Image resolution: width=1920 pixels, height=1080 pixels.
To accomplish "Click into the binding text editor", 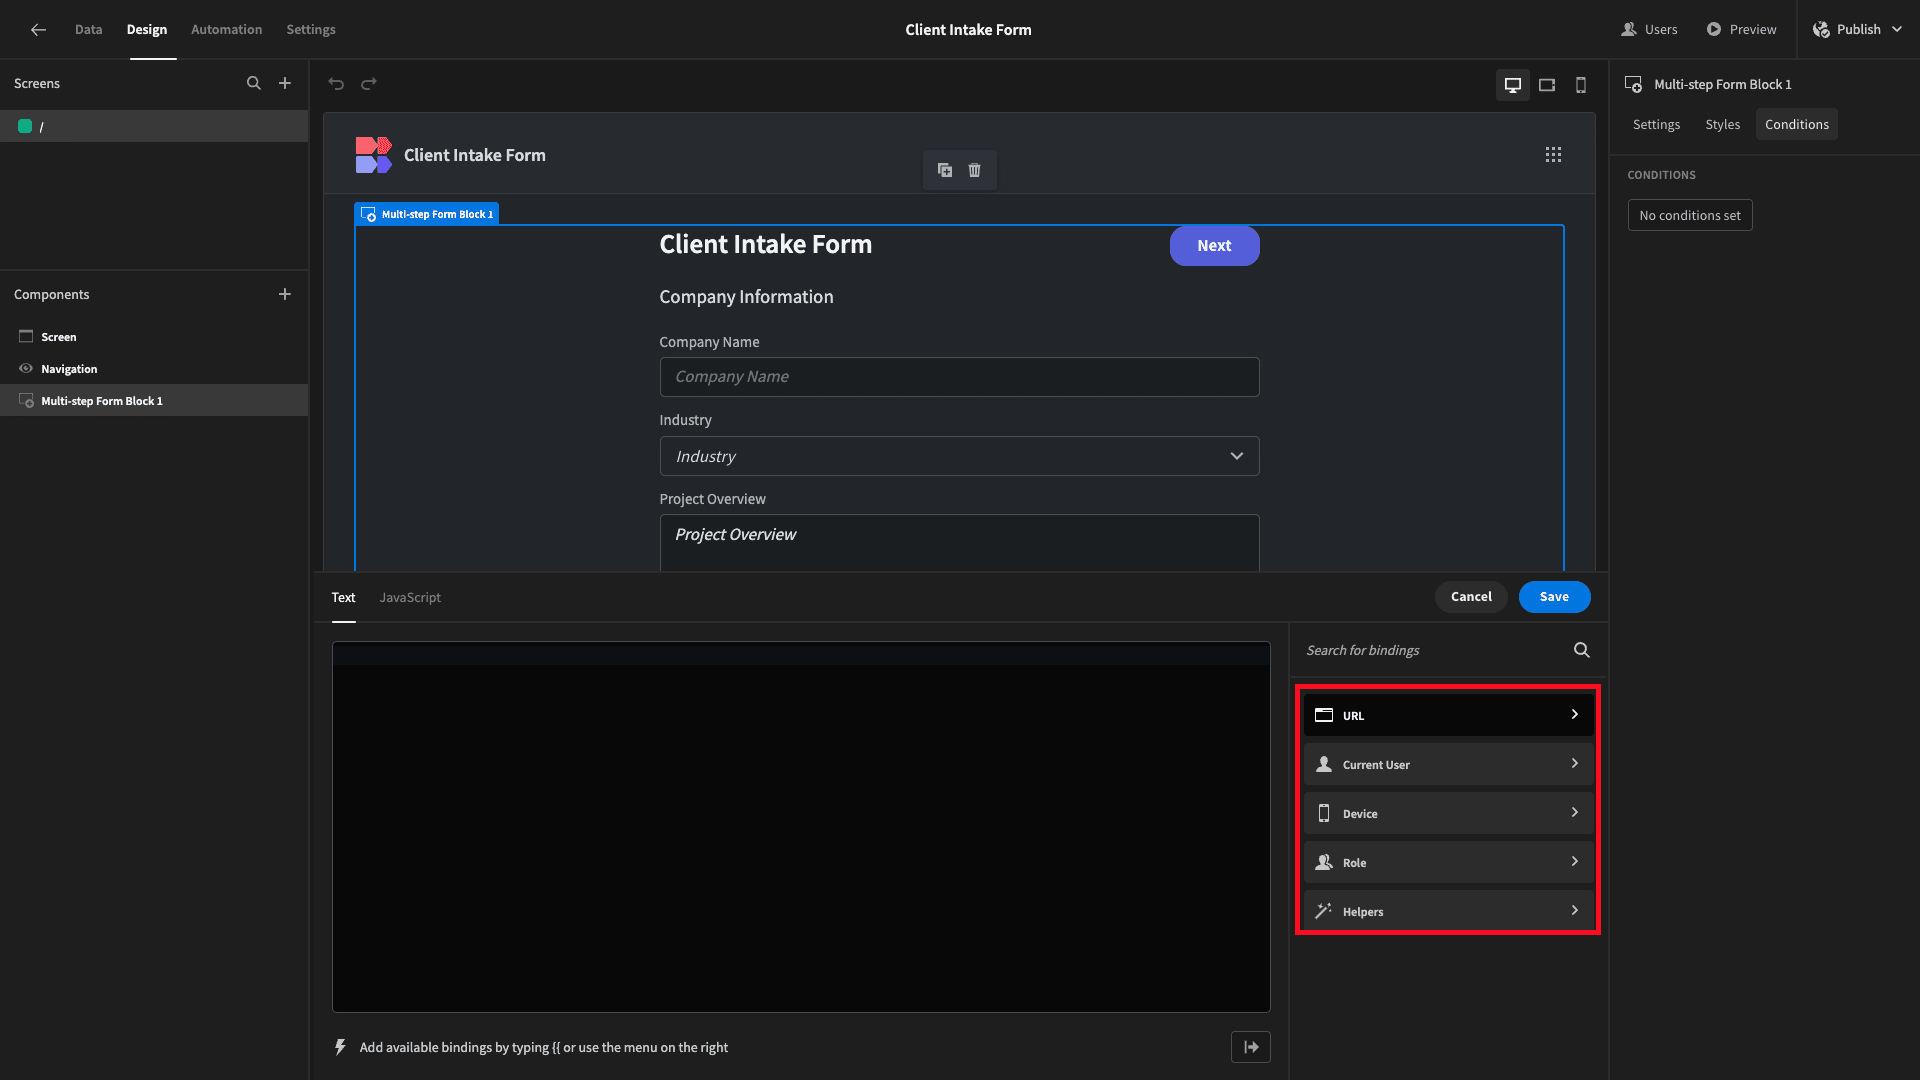I will point(801,827).
